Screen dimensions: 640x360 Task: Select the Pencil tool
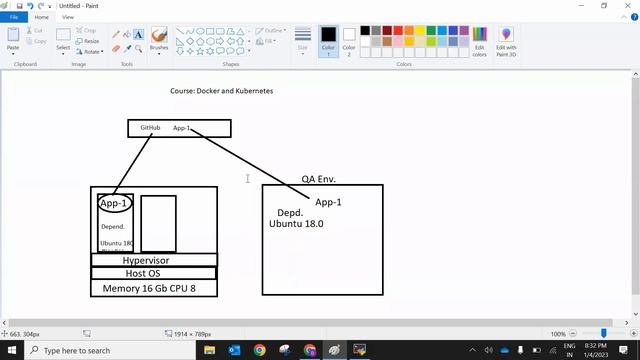(116, 34)
